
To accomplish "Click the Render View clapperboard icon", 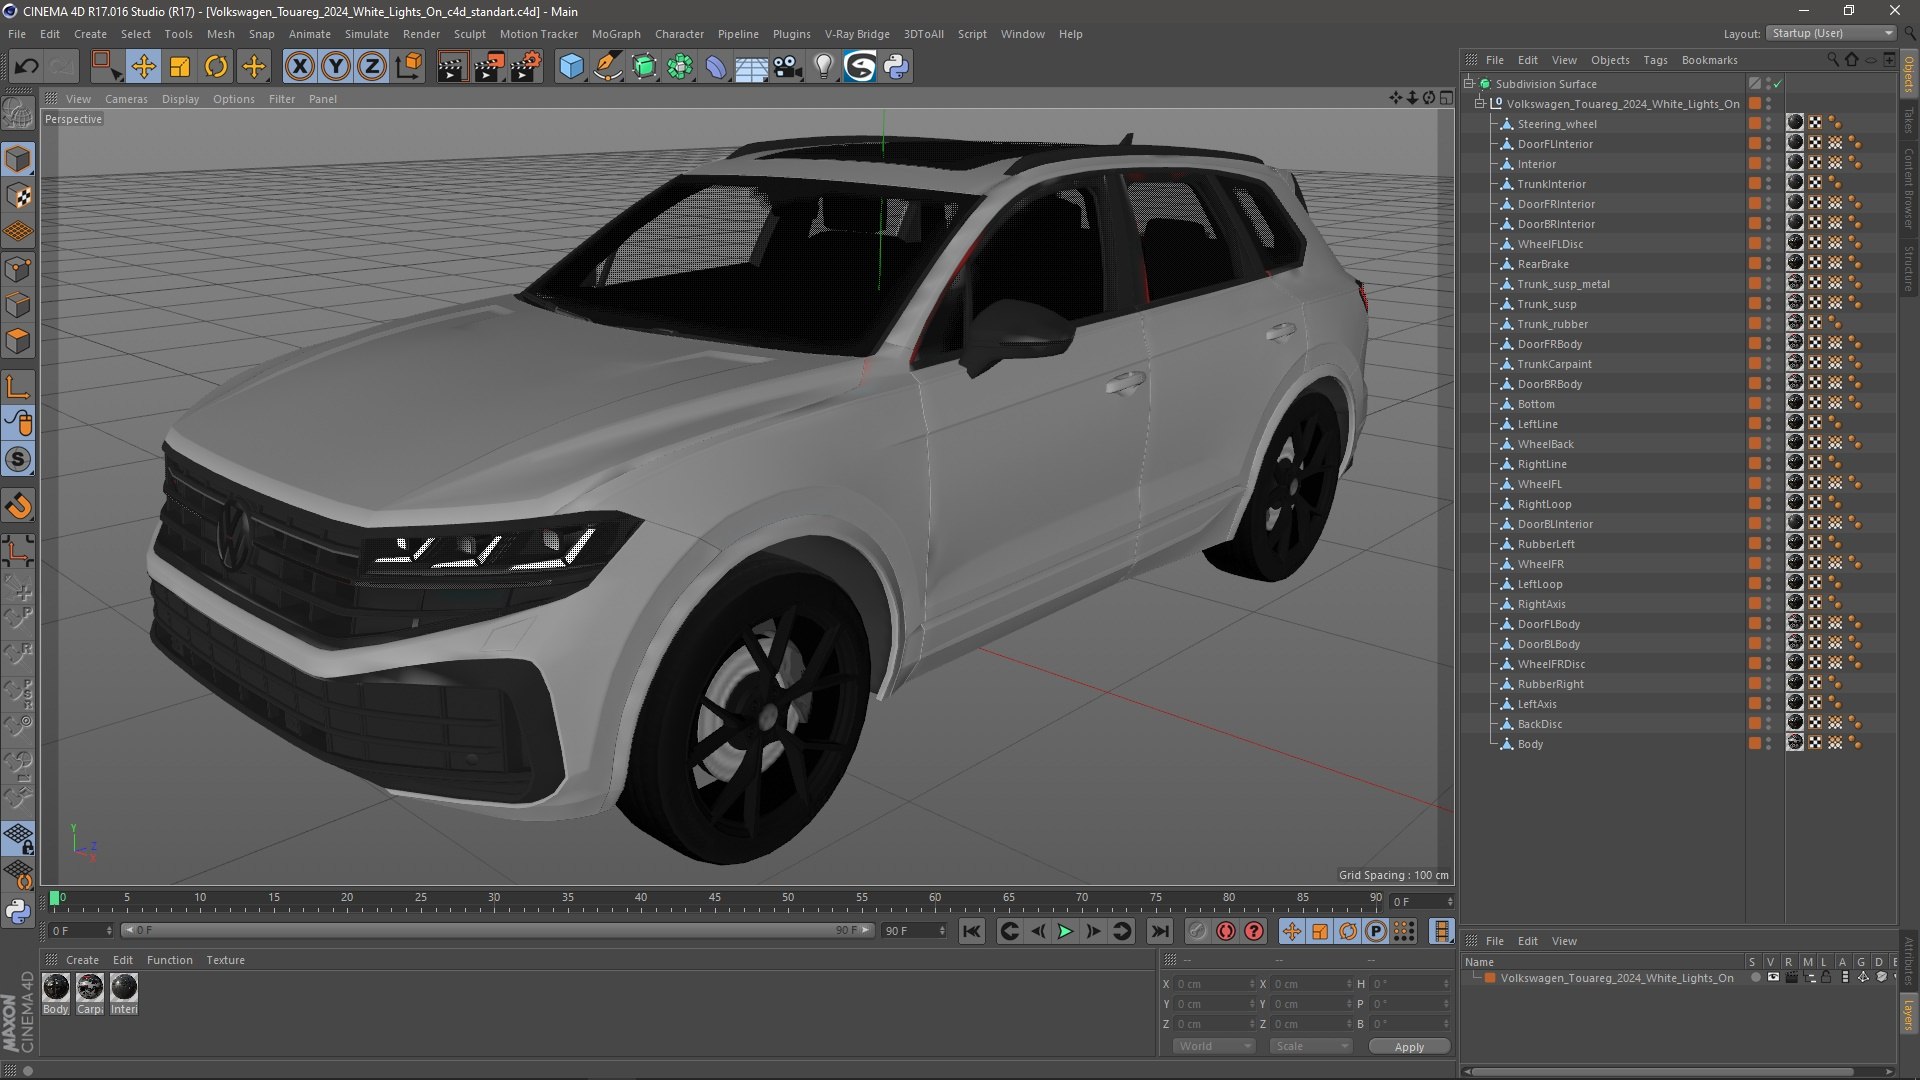I will point(451,67).
